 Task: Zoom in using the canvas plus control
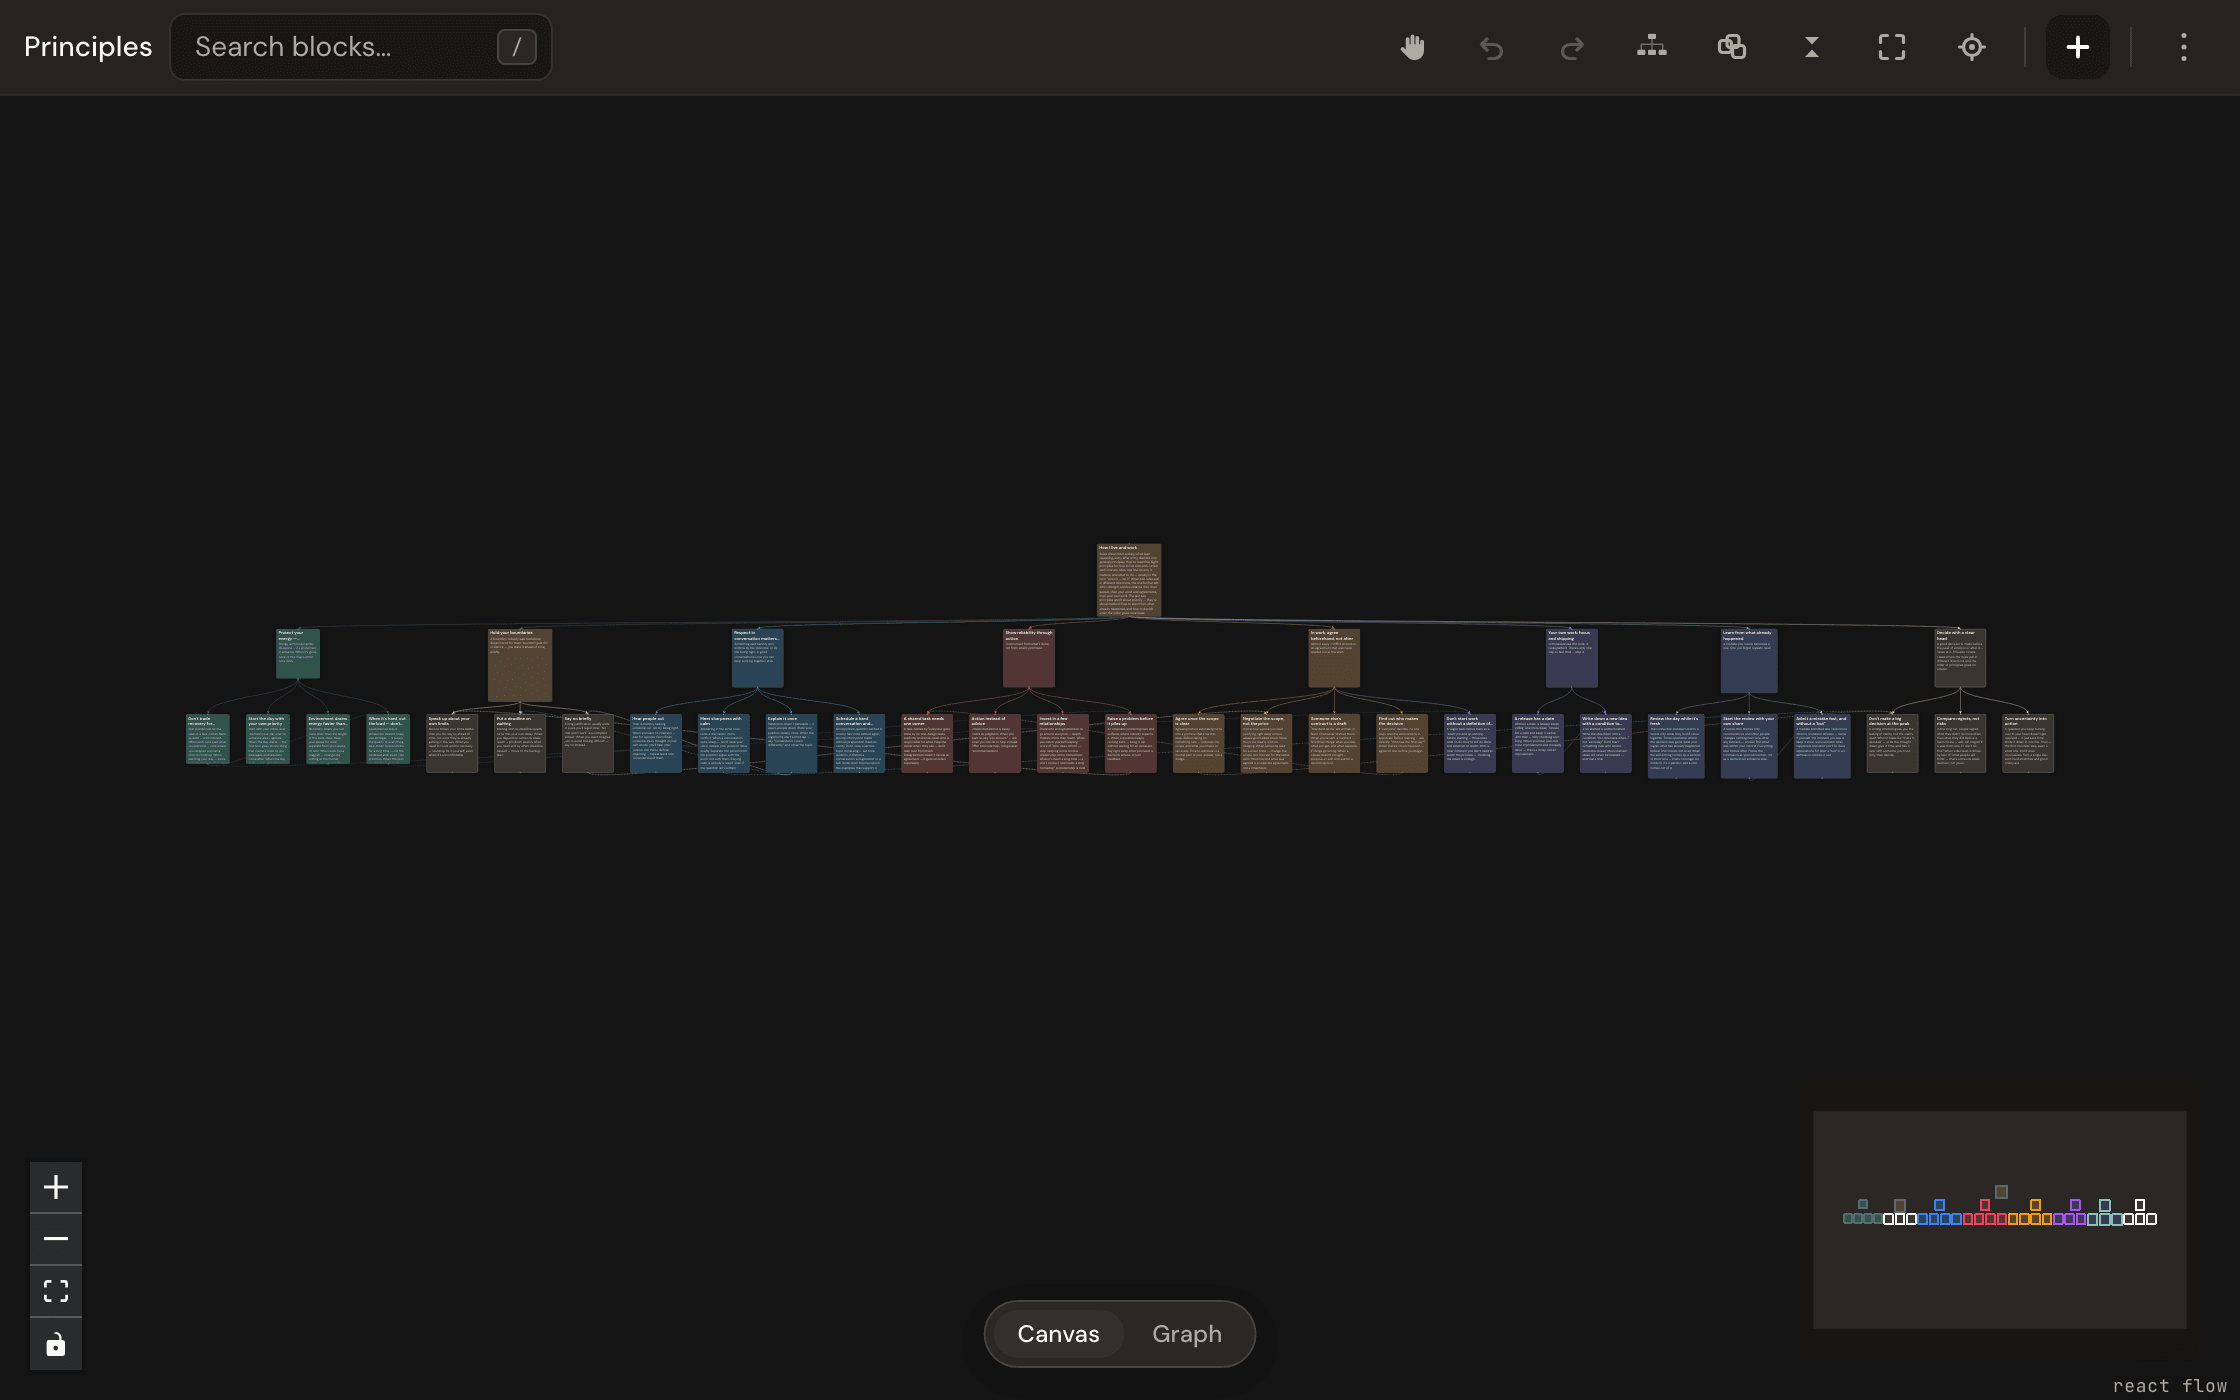coord(56,1187)
